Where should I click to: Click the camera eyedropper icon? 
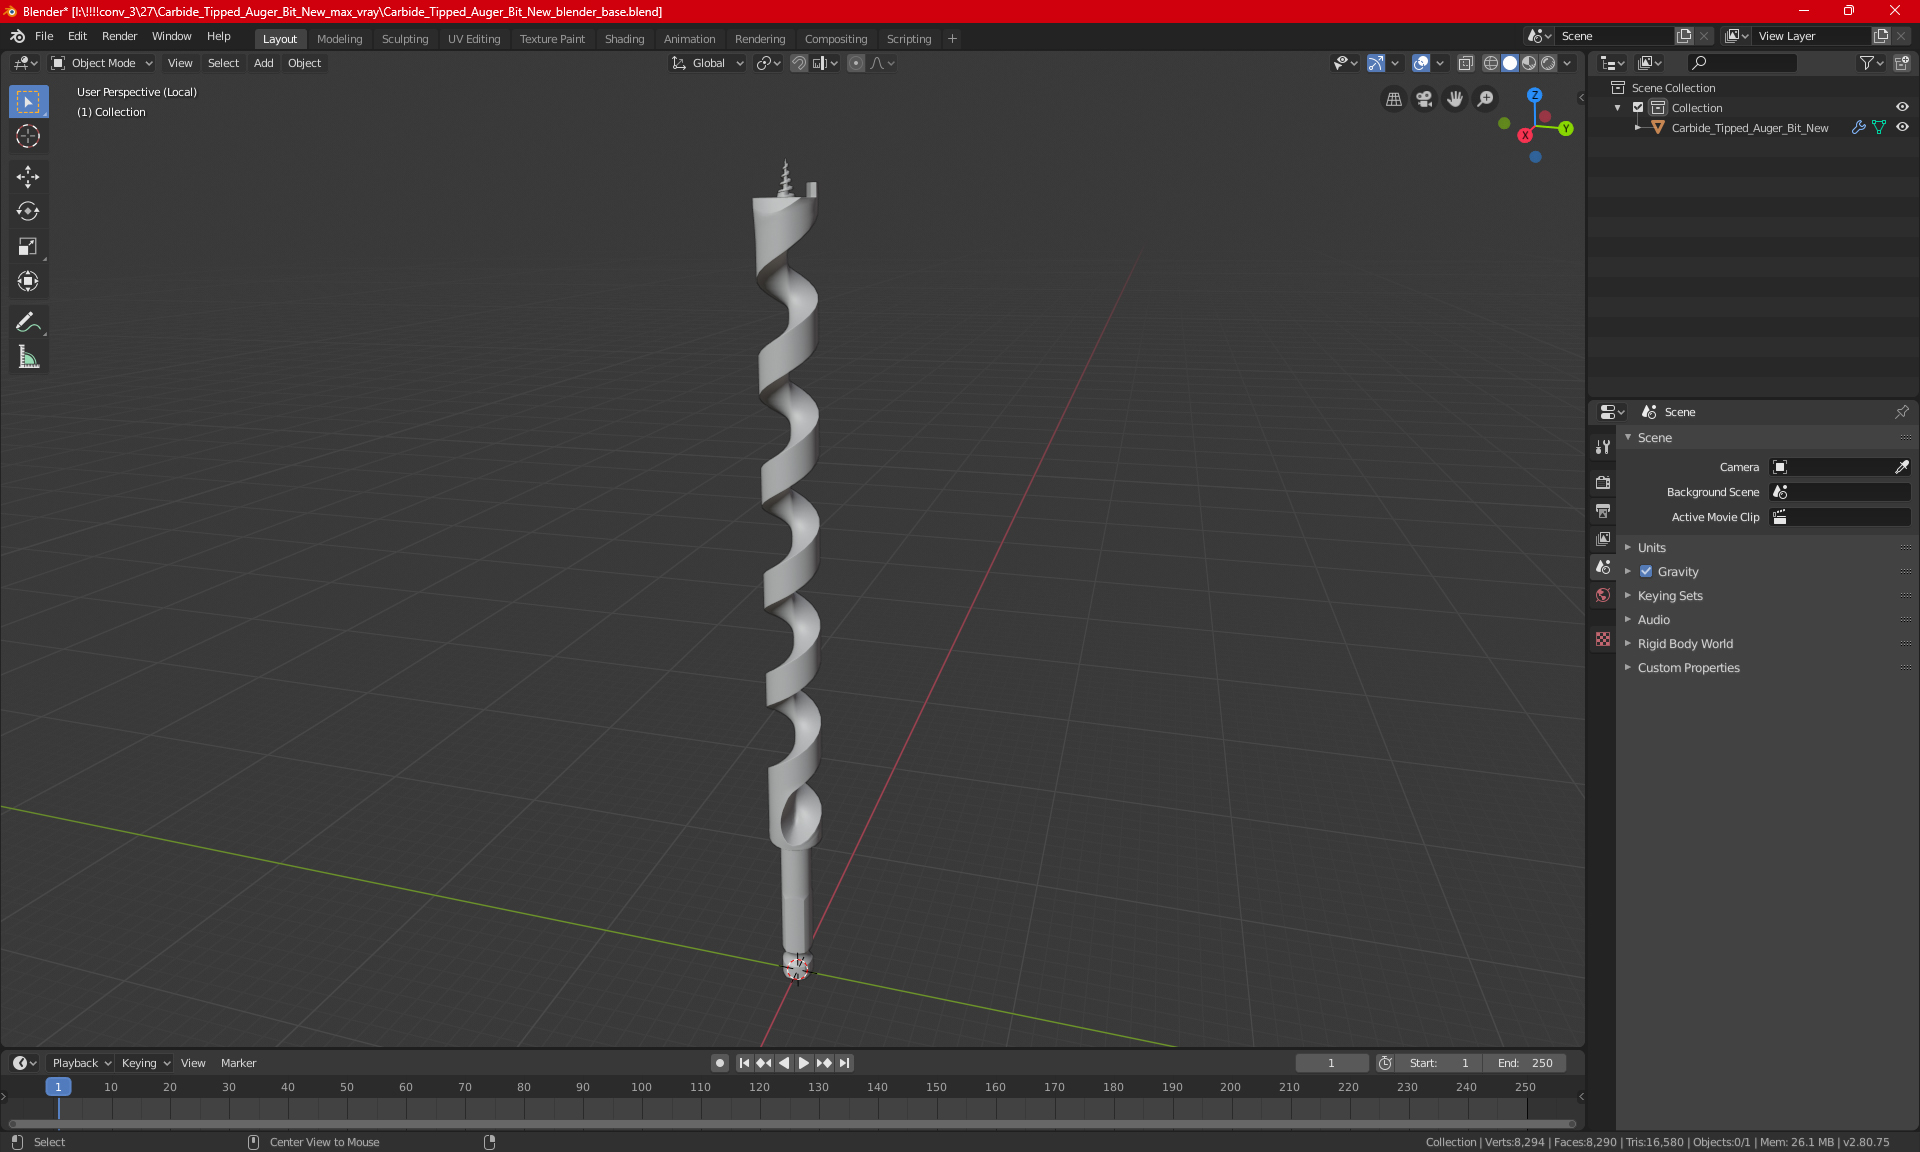[1901, 467]
